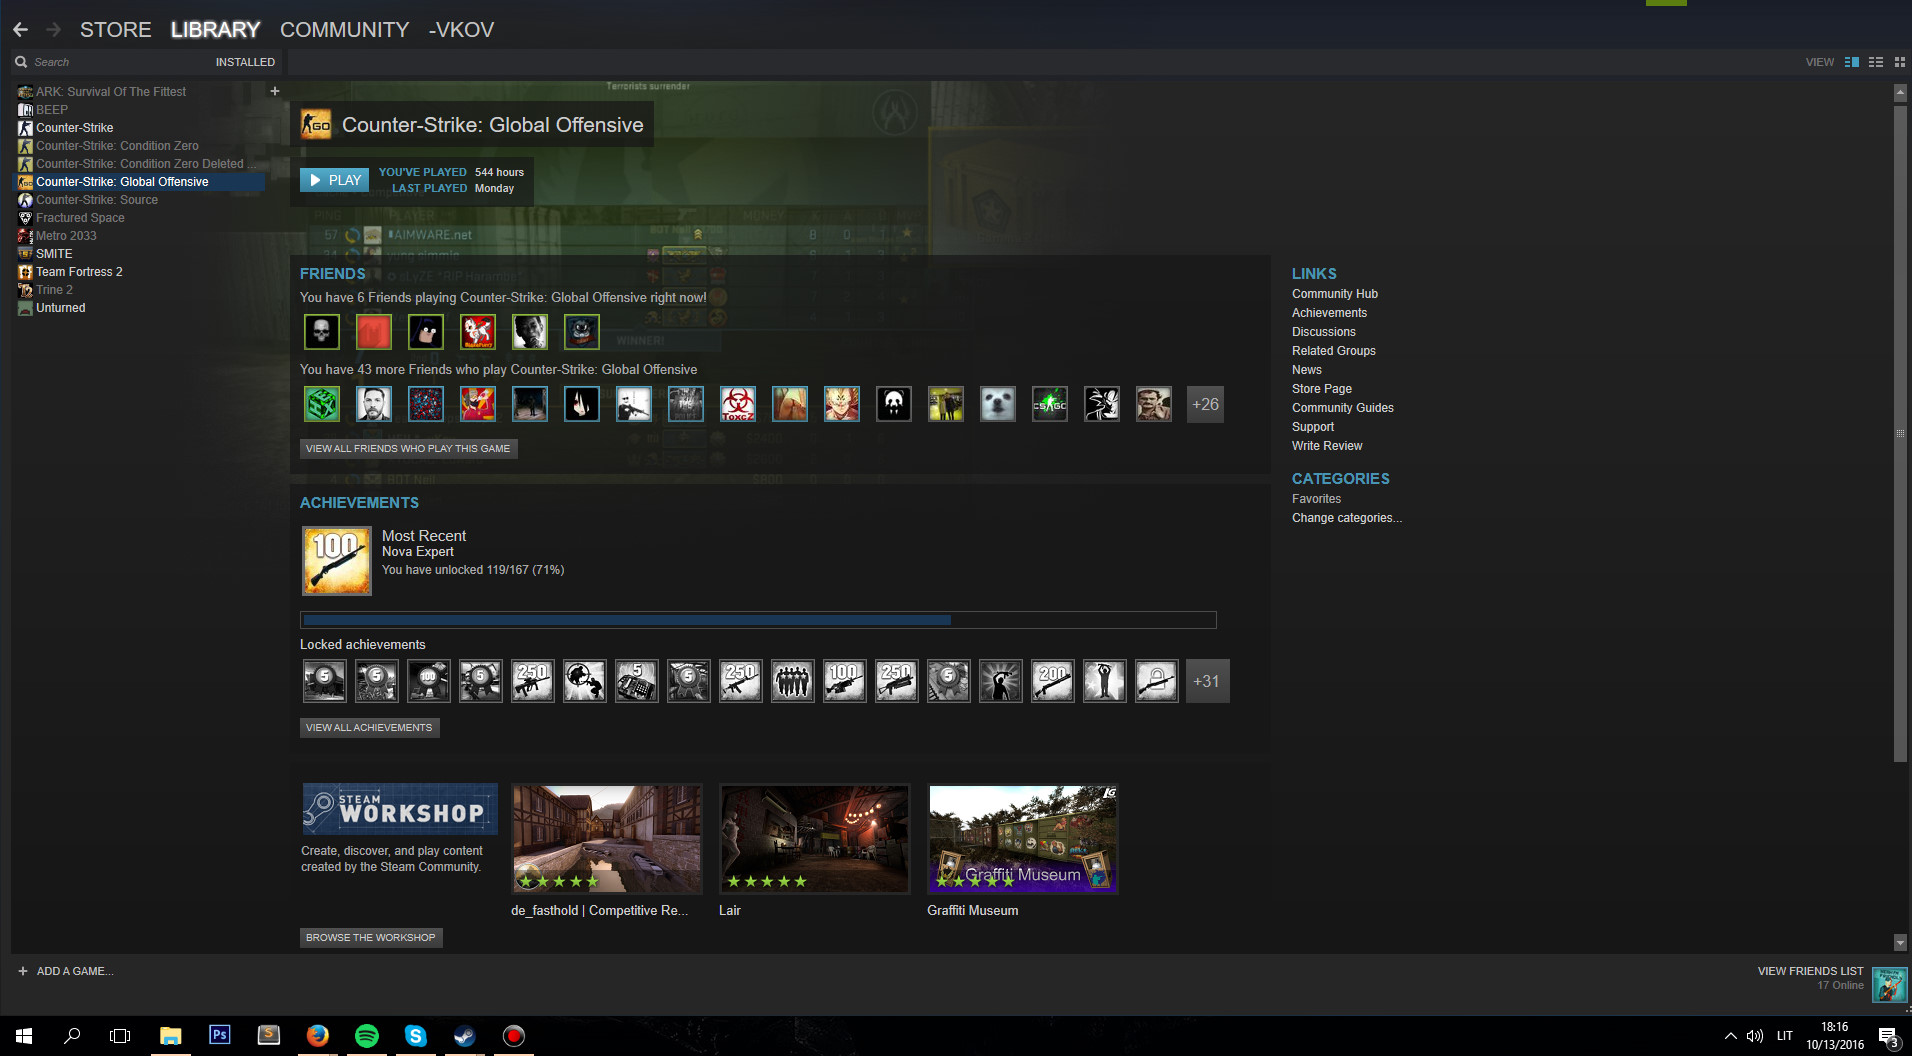Click the plus icon beside ARK game row
The width and height of the screenshot is (1912, 1056).
click(x=274, y=91)
